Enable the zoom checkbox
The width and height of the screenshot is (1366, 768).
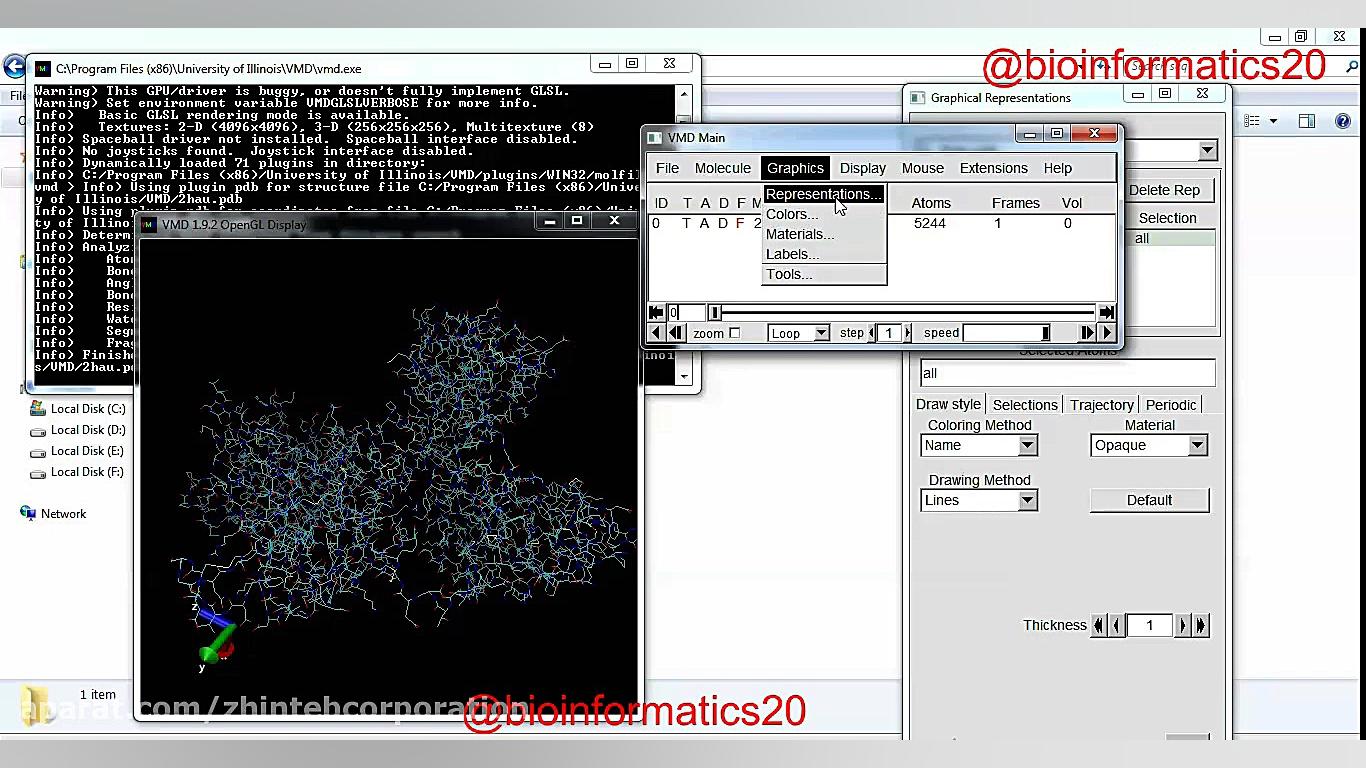[x=734, y=333]
